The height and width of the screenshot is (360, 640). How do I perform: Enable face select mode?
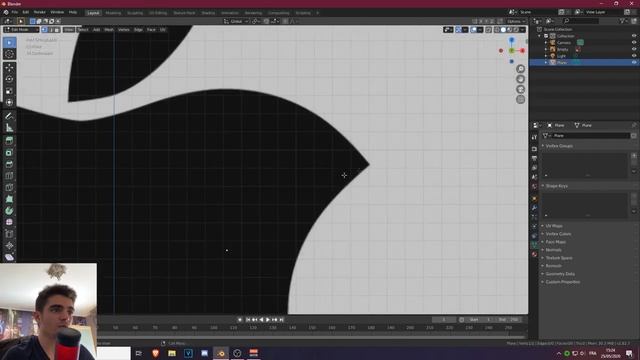pyautogui.click(x=57, y=30)
